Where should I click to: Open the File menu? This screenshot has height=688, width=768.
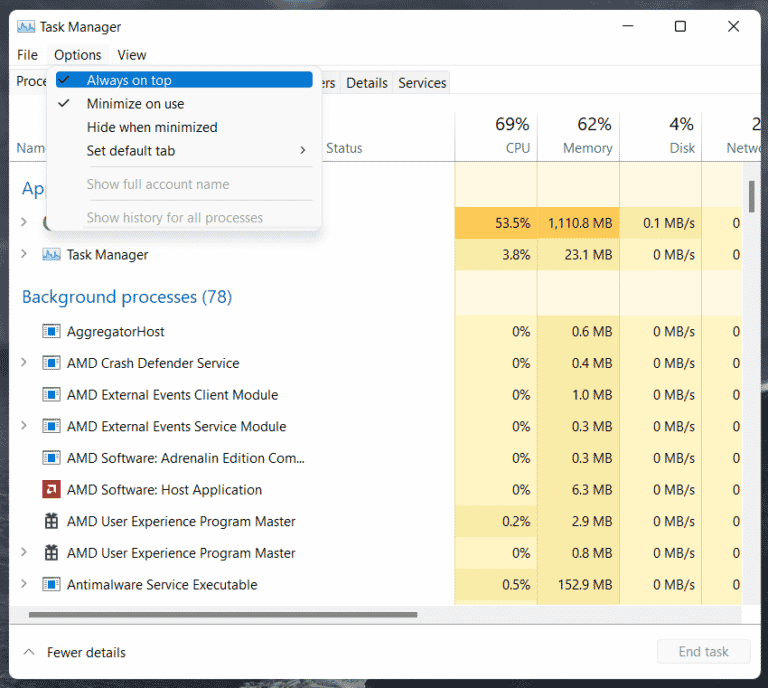click(27, 55)
